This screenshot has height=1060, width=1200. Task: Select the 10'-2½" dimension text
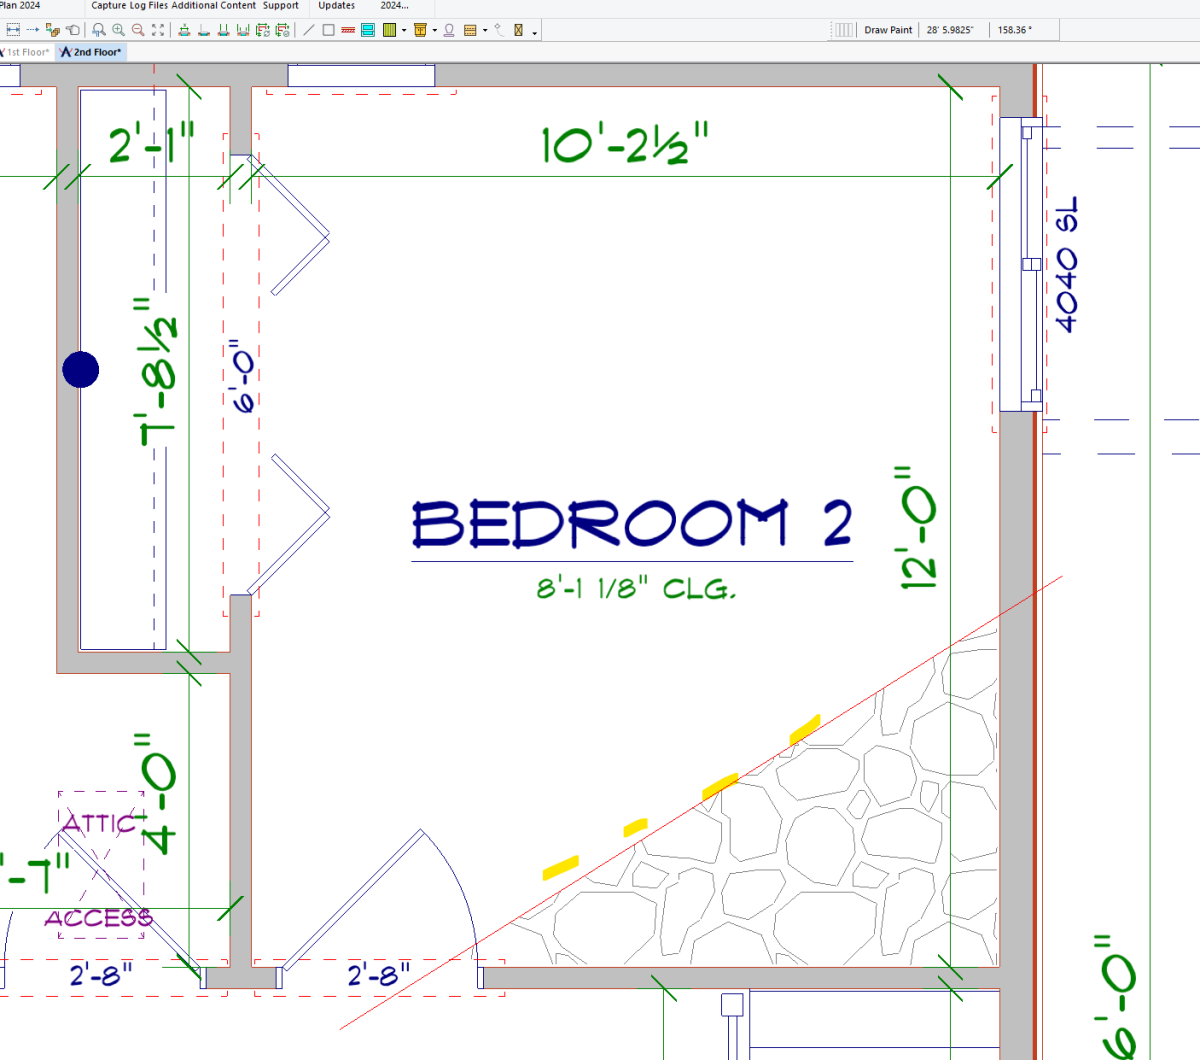click(626, 144)
